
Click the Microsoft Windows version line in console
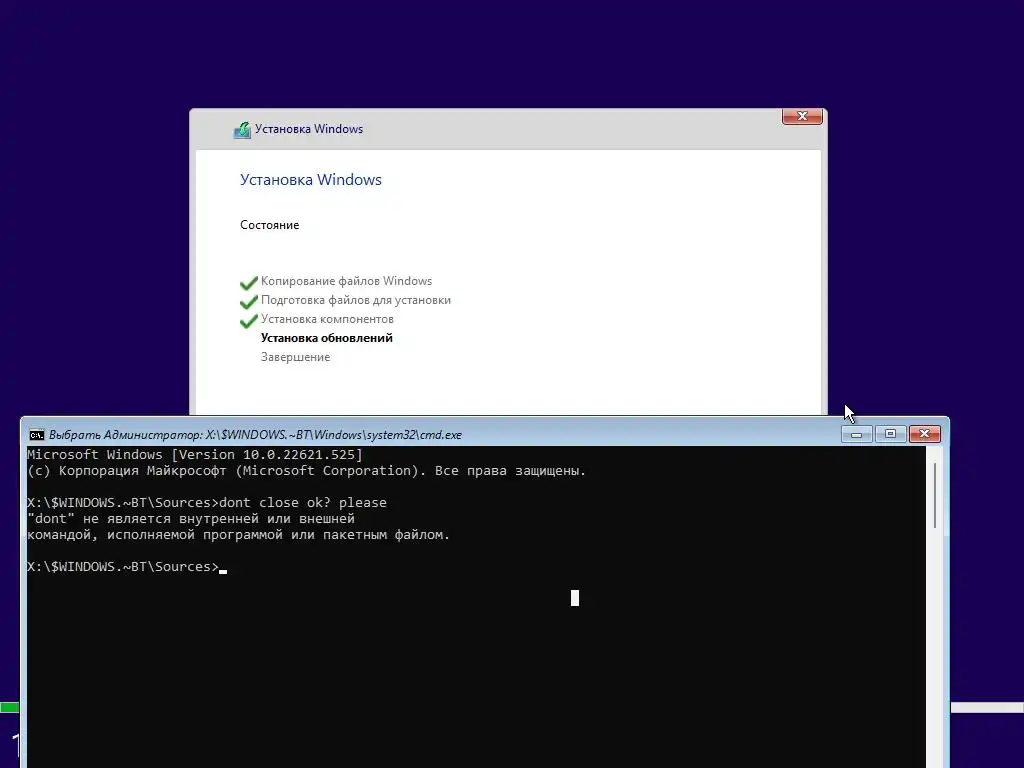pos(195,455)
